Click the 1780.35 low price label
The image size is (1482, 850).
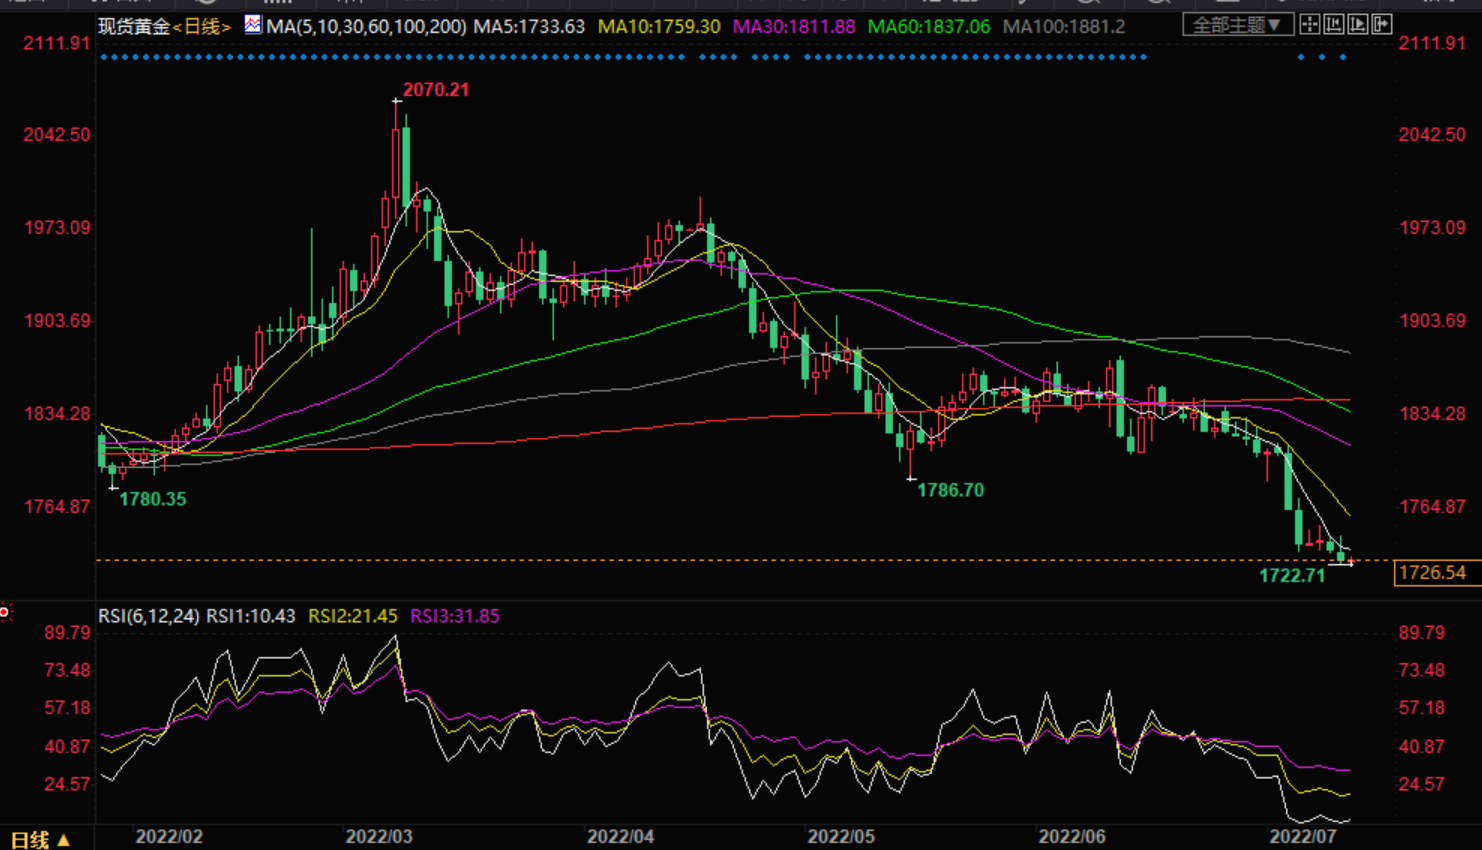pyautogui.click(x=152, y=499)
